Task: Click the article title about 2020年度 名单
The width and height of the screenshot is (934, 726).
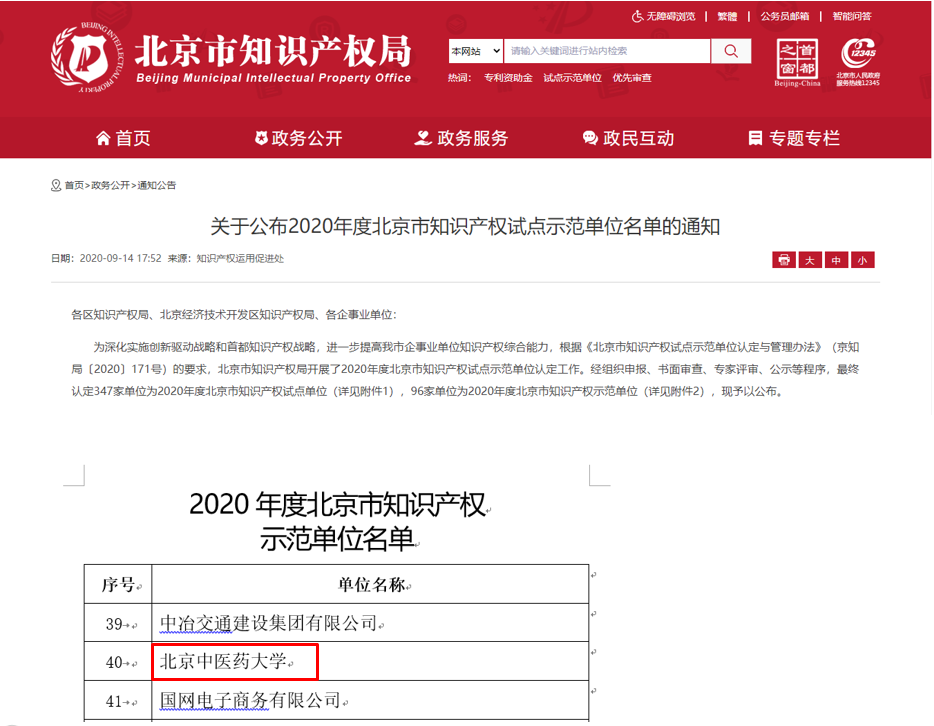Action: [x=465, y=227]
